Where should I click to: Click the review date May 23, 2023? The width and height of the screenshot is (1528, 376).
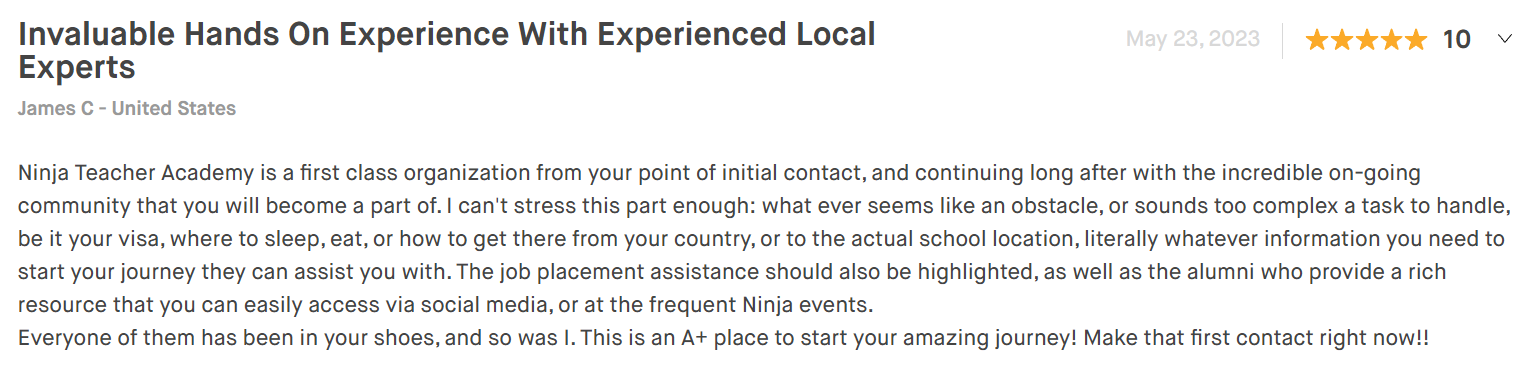coord(1190,40)
